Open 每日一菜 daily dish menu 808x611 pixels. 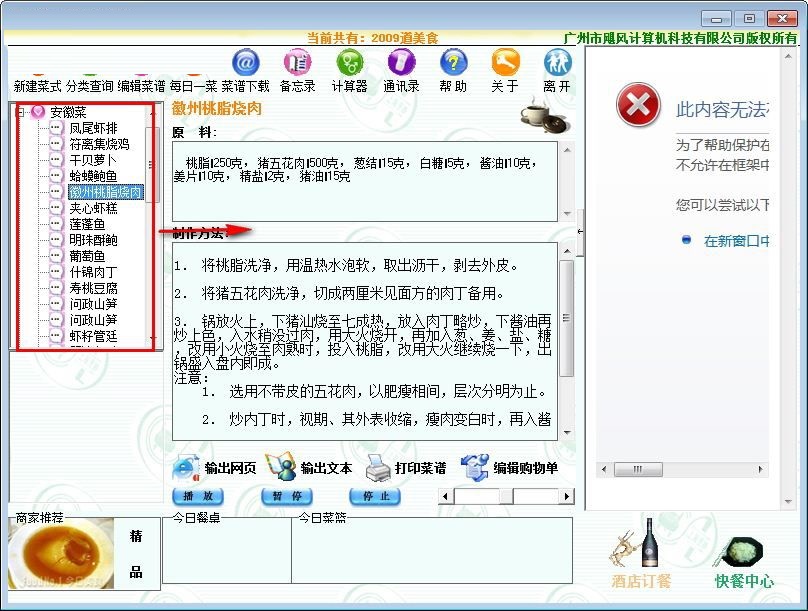point(194,86)
